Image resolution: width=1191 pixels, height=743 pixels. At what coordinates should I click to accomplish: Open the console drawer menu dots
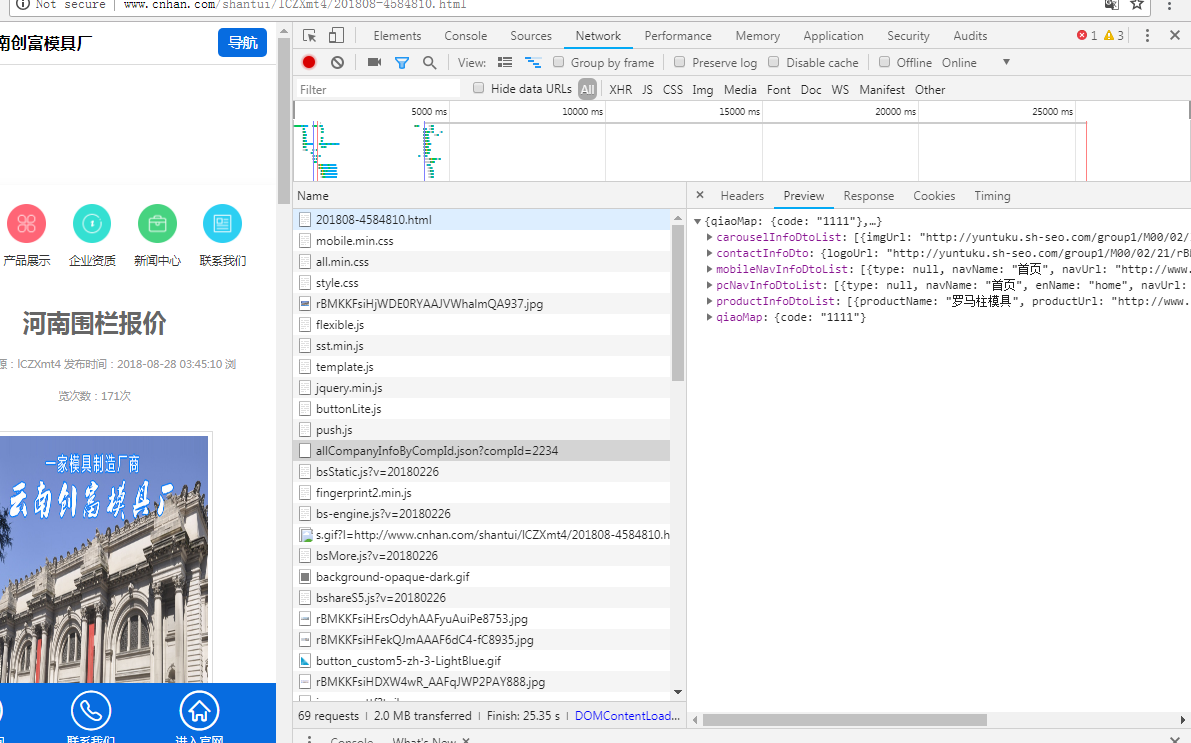[x=309, y=739]
